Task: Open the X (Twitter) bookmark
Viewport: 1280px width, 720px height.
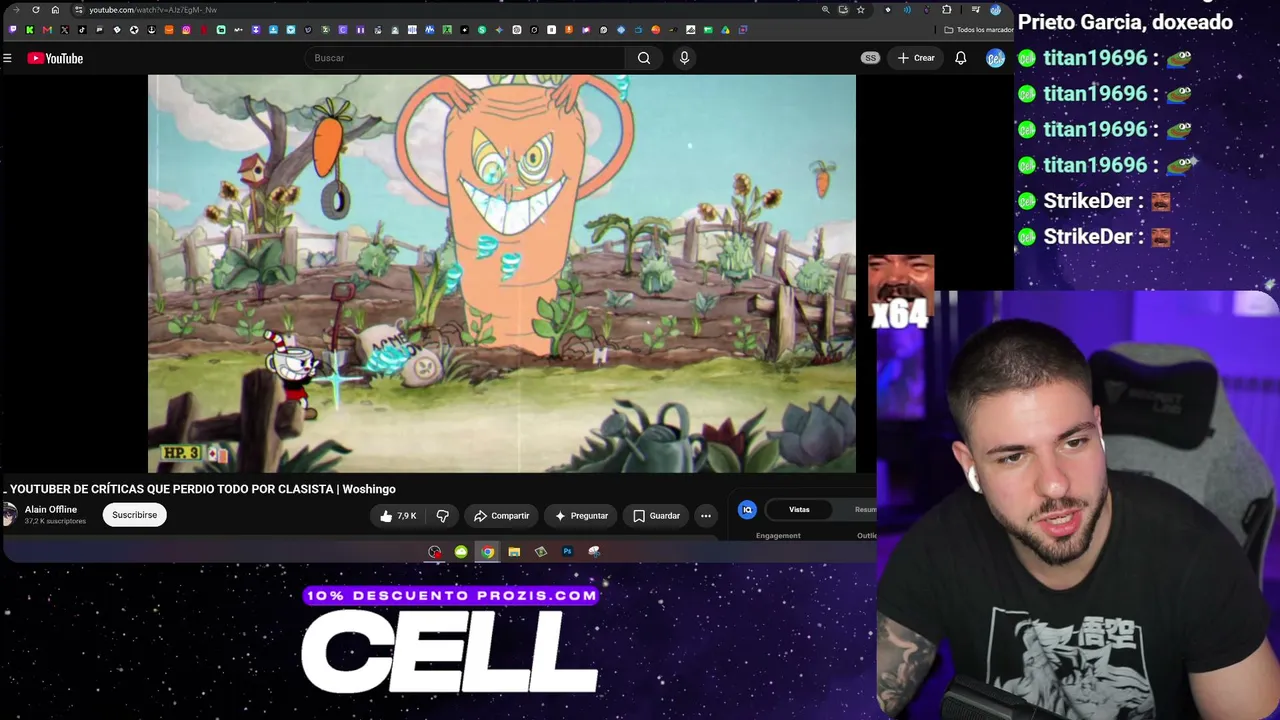Action: [64, 30]
